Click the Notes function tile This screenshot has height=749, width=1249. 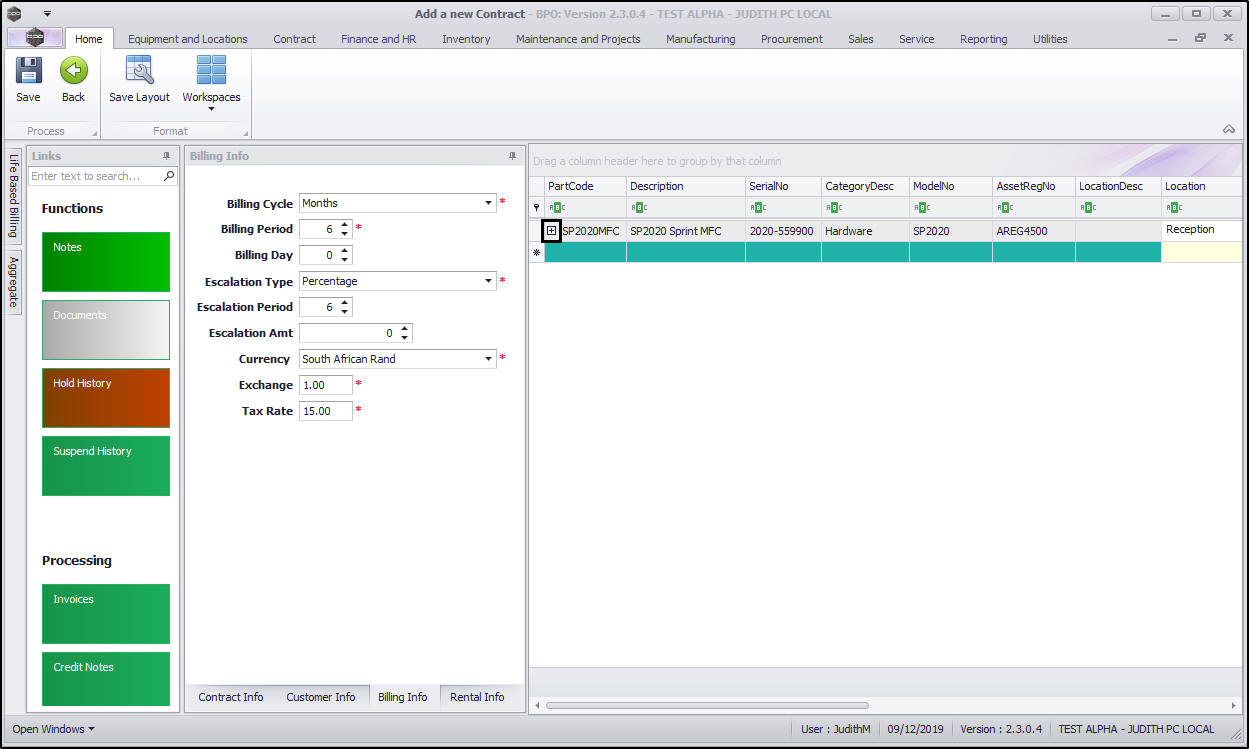[x=106, y=262]
